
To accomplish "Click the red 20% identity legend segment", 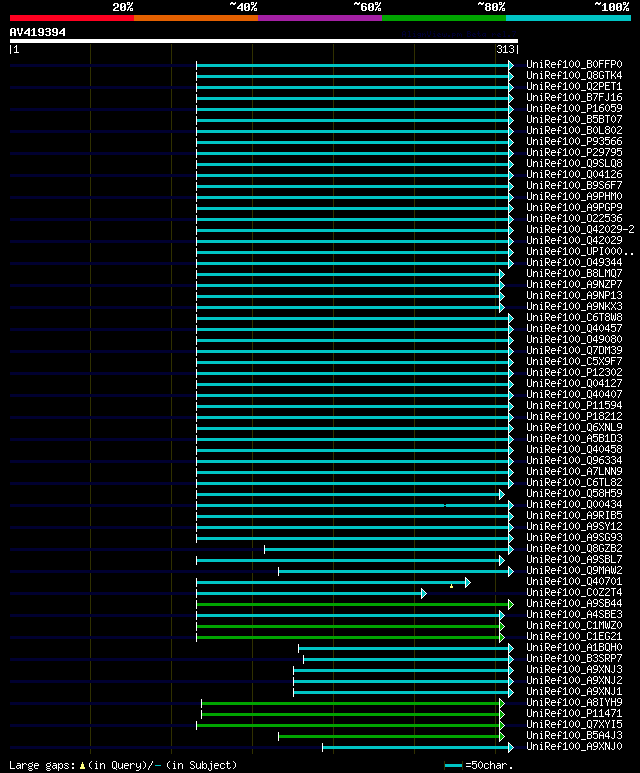I will pos(71,18).
